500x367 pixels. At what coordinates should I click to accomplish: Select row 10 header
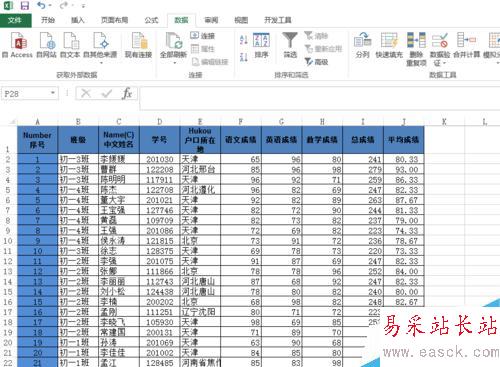coord(8,241)
